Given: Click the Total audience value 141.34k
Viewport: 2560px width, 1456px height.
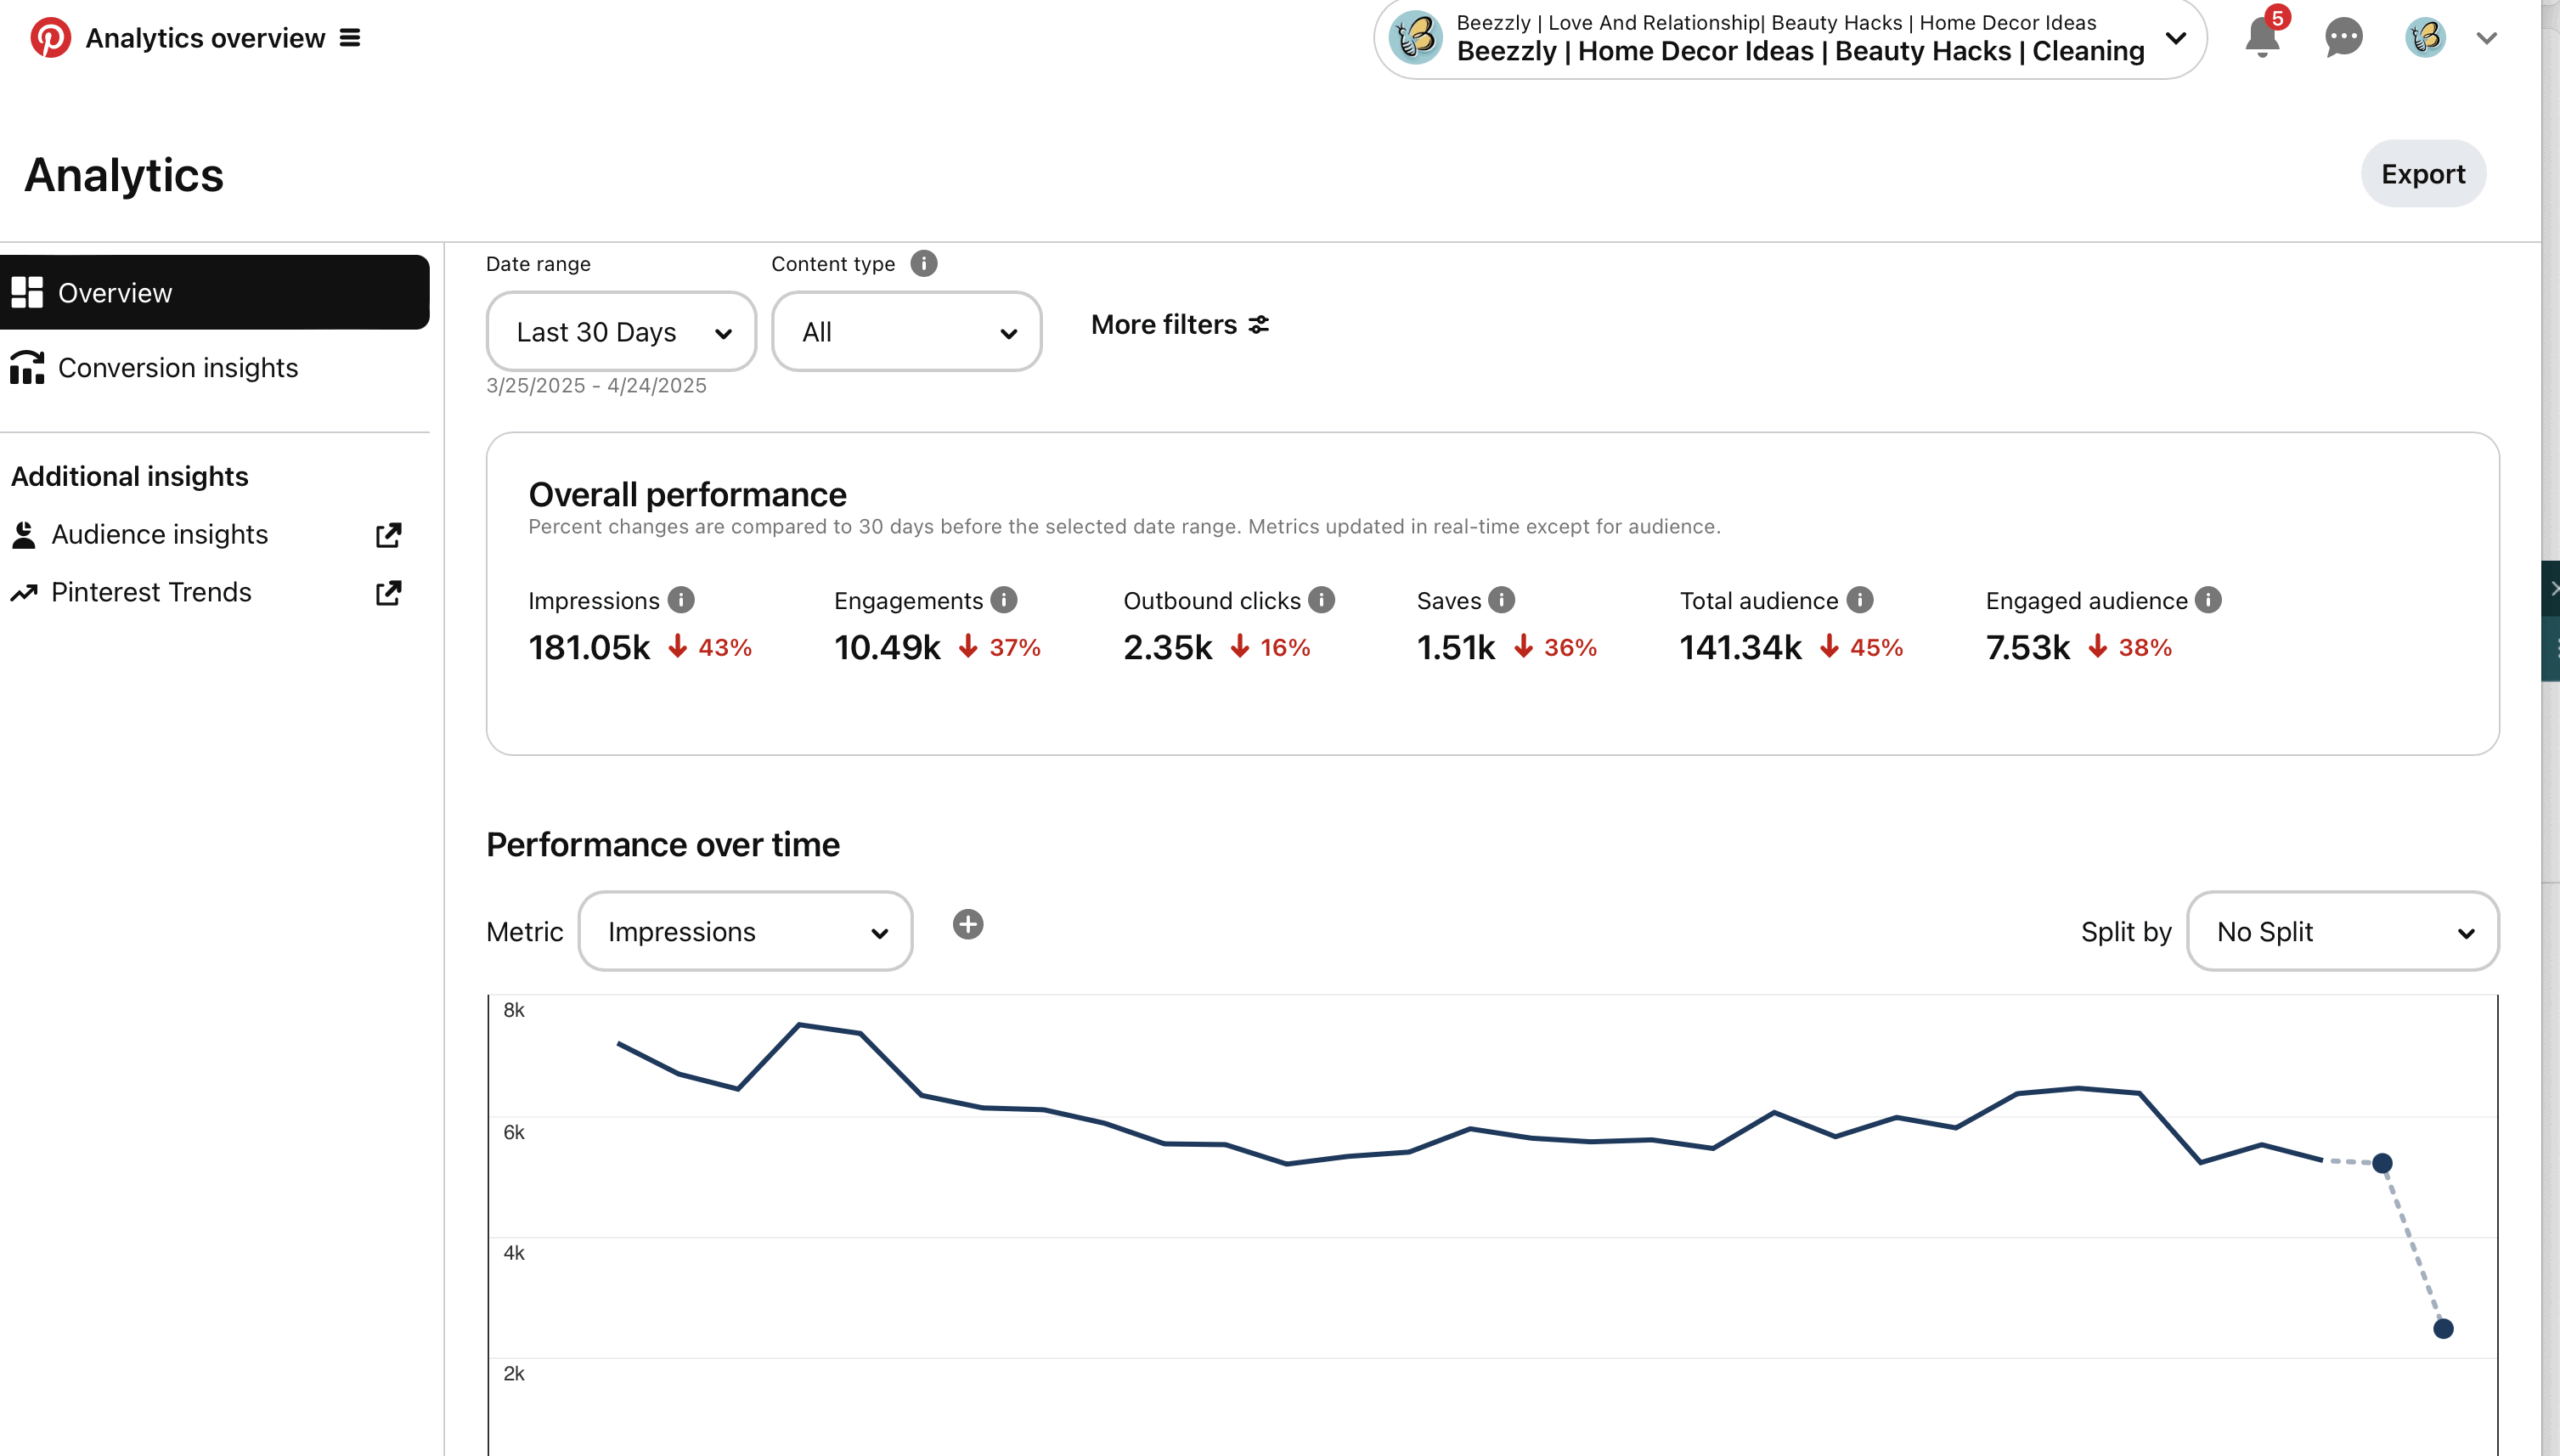Looking at the screenshot, I should [x=1740, y=648].
